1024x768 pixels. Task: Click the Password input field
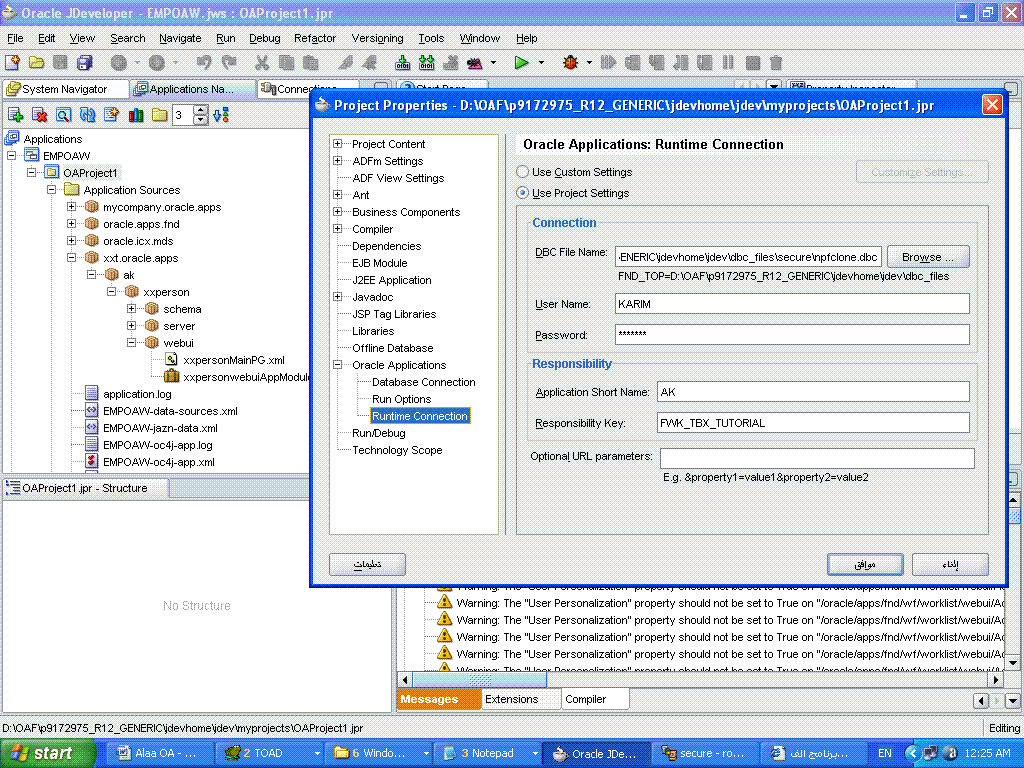[x=792, y=334]
